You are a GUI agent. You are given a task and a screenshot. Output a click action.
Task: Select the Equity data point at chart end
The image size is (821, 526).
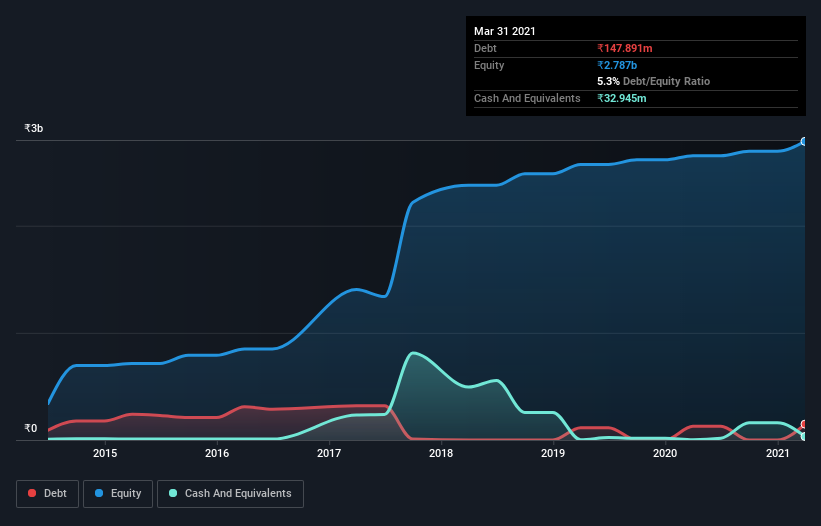(804, 141)
